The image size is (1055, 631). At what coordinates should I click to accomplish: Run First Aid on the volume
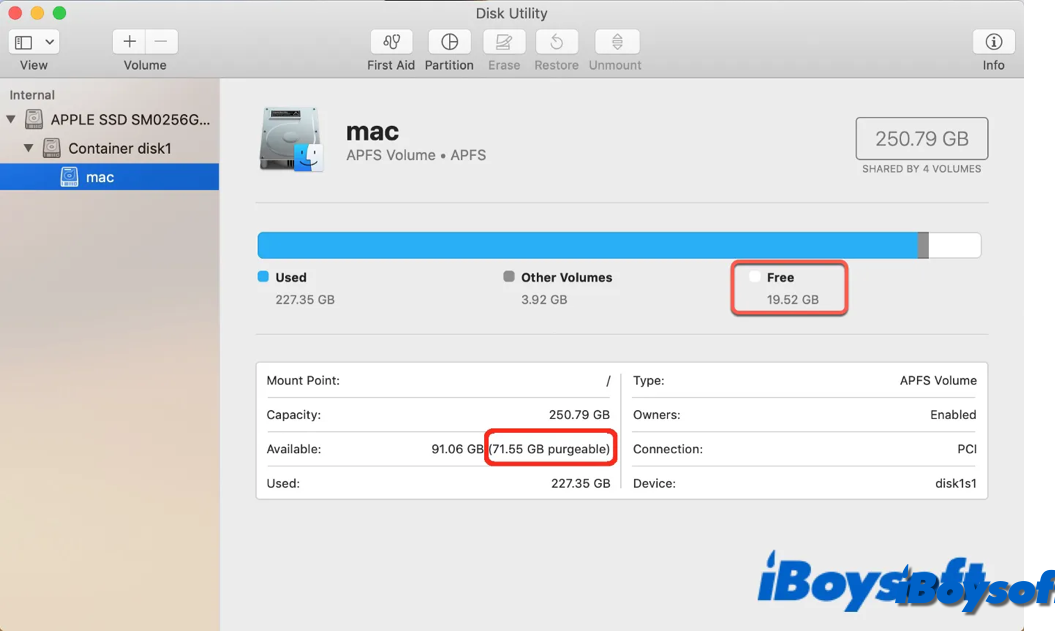click(391, 42)
